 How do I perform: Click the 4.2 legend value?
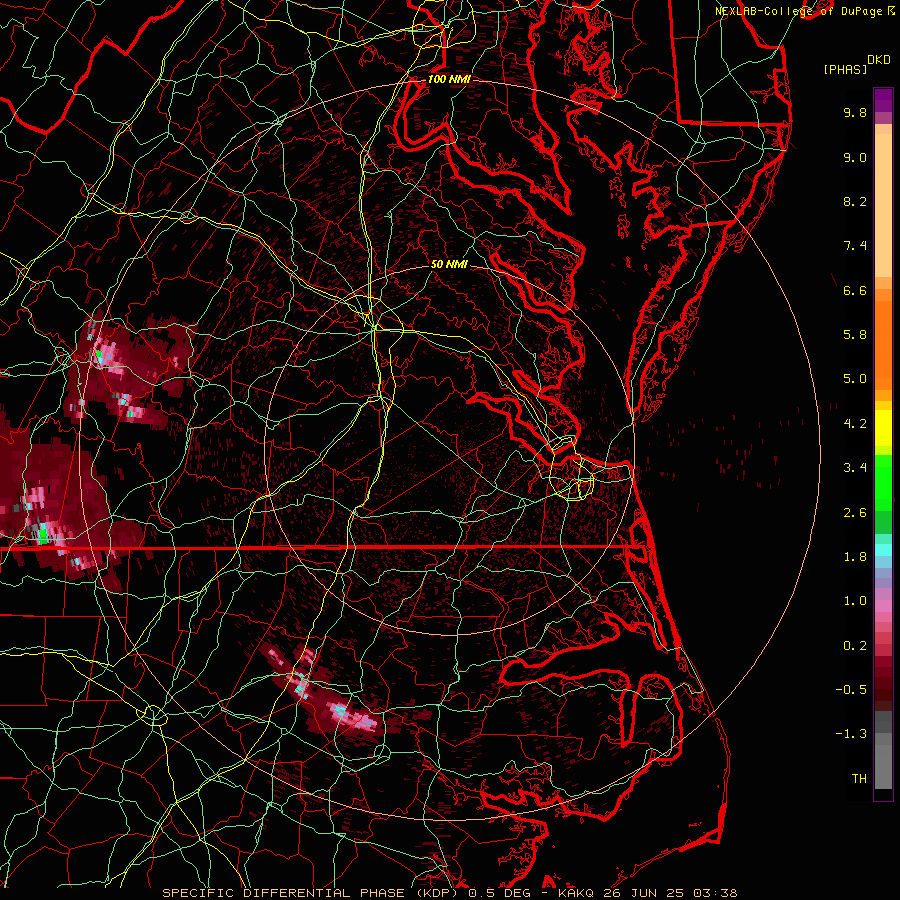point(855,424)
